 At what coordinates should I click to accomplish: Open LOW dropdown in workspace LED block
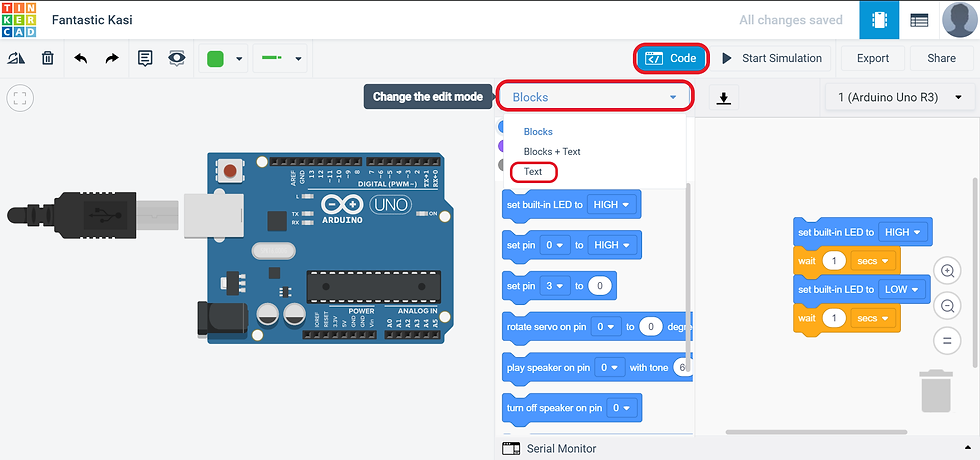pos(901,289)
